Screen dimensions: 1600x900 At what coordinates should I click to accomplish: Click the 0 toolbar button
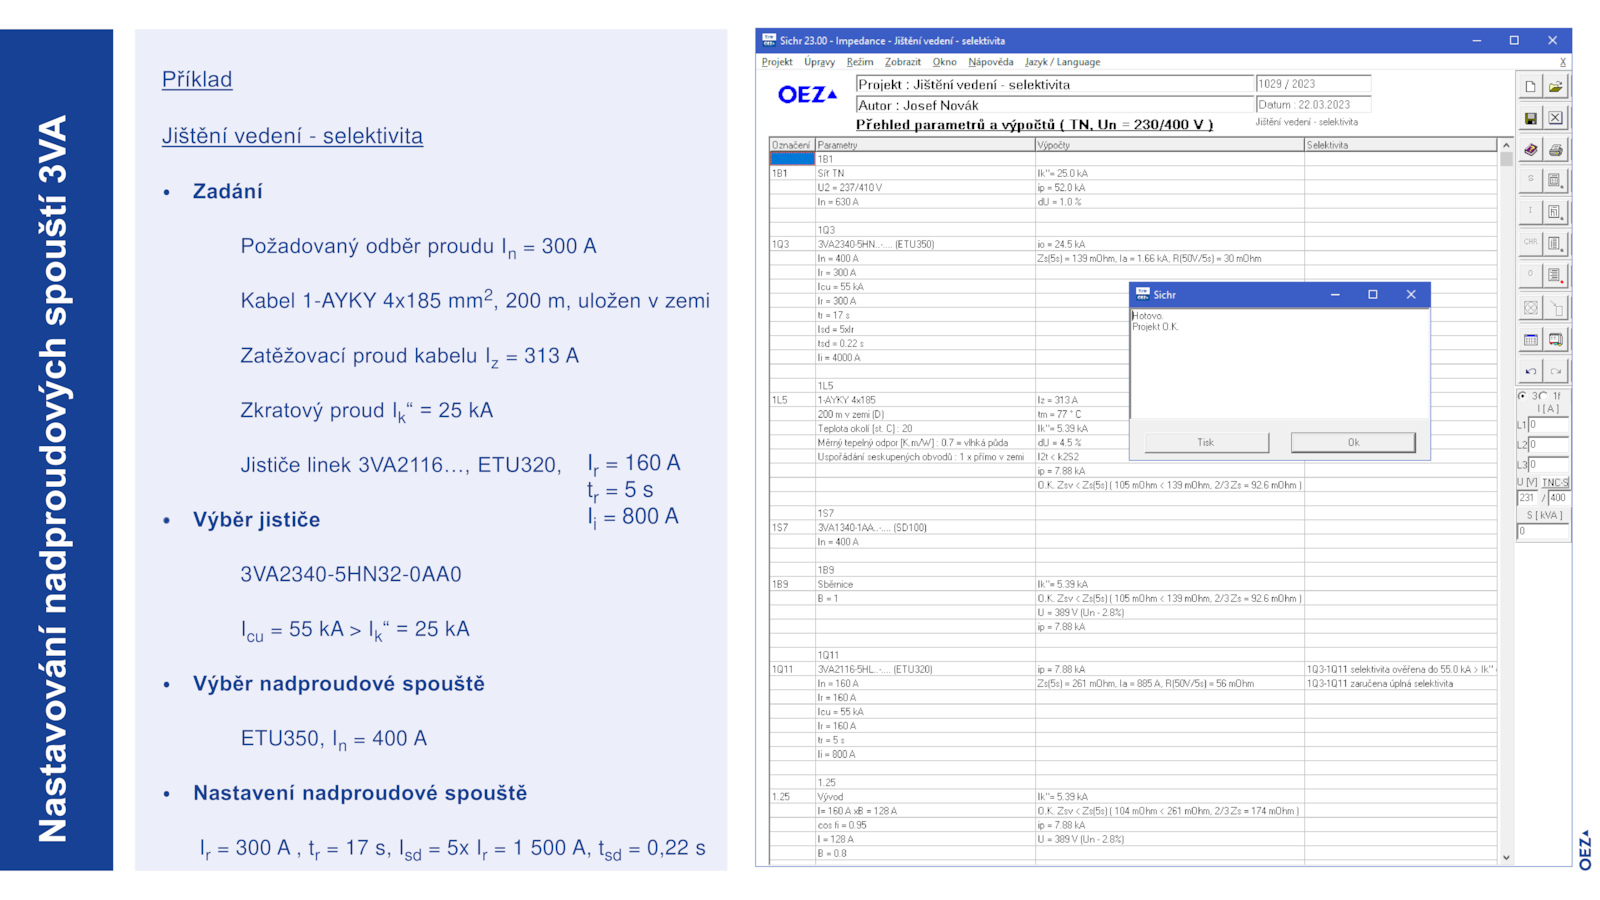(x=1530, y=274)
